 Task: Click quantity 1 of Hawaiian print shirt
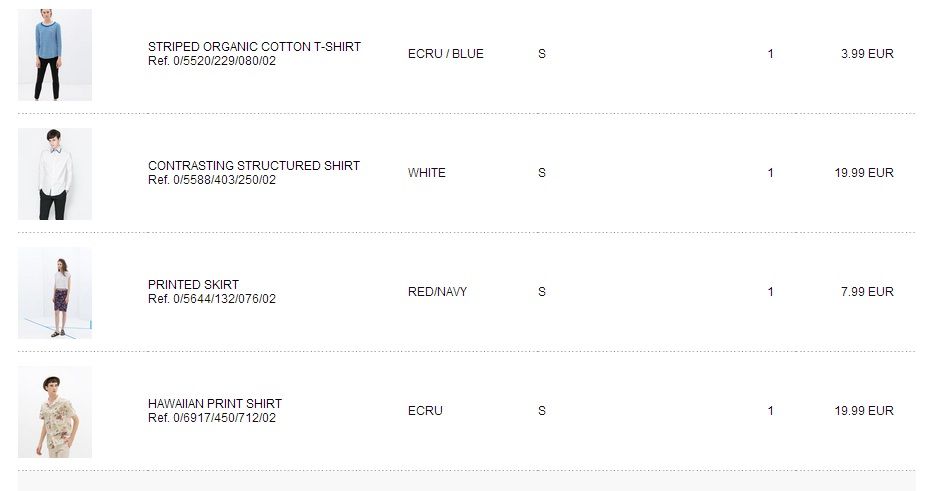pos(770,411)
